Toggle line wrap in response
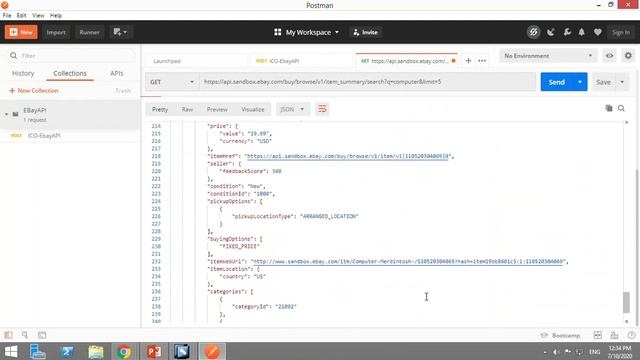This screenshot has width=640, height=360. [322, 109]
